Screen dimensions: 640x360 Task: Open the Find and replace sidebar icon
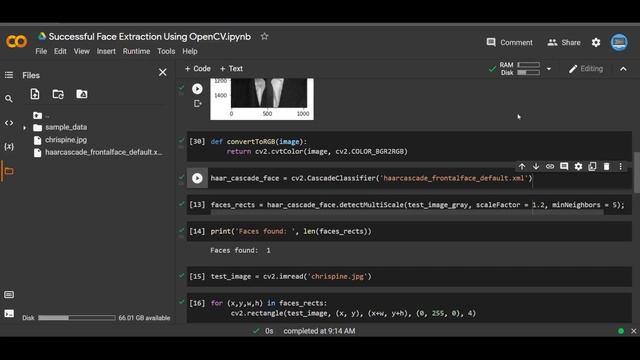pyautogui.click(x=9, y=99)
